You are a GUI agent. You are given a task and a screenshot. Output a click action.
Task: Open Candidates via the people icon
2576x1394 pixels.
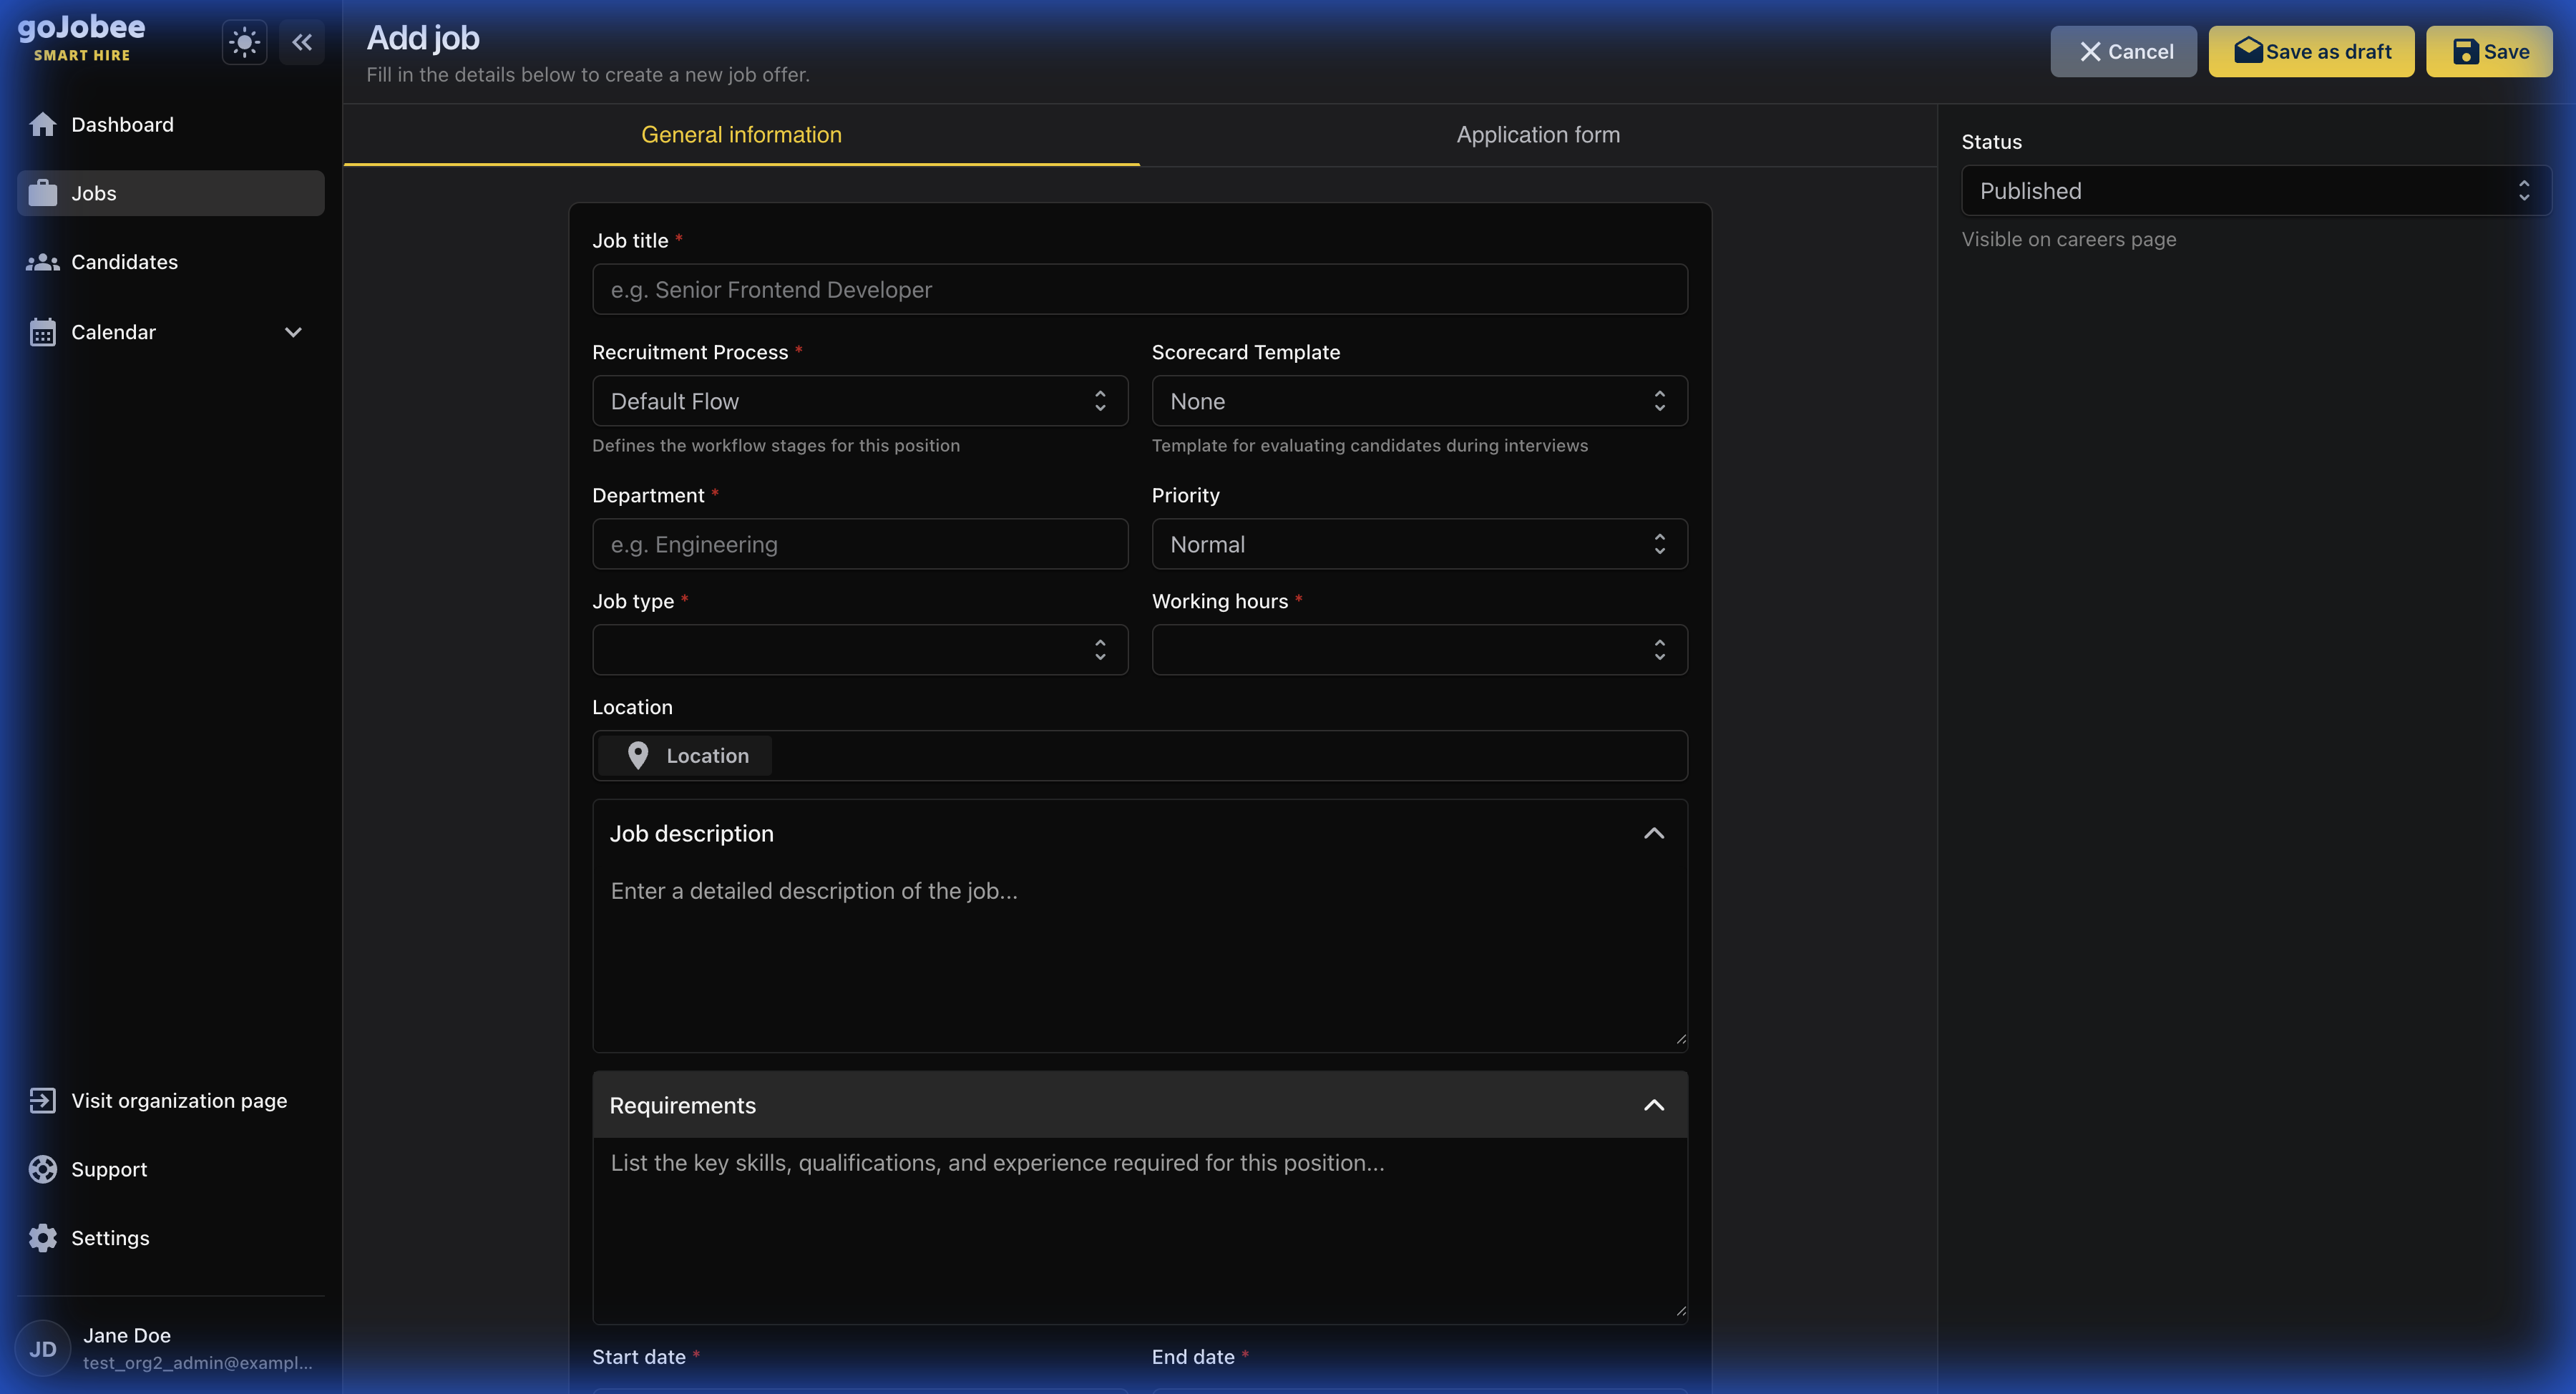point(43,262)
